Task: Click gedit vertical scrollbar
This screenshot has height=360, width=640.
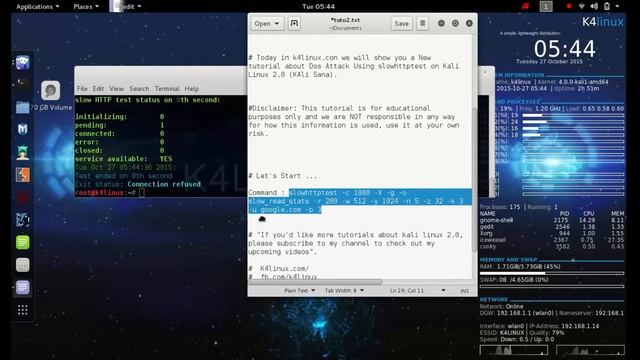Action: pos(474,180)
